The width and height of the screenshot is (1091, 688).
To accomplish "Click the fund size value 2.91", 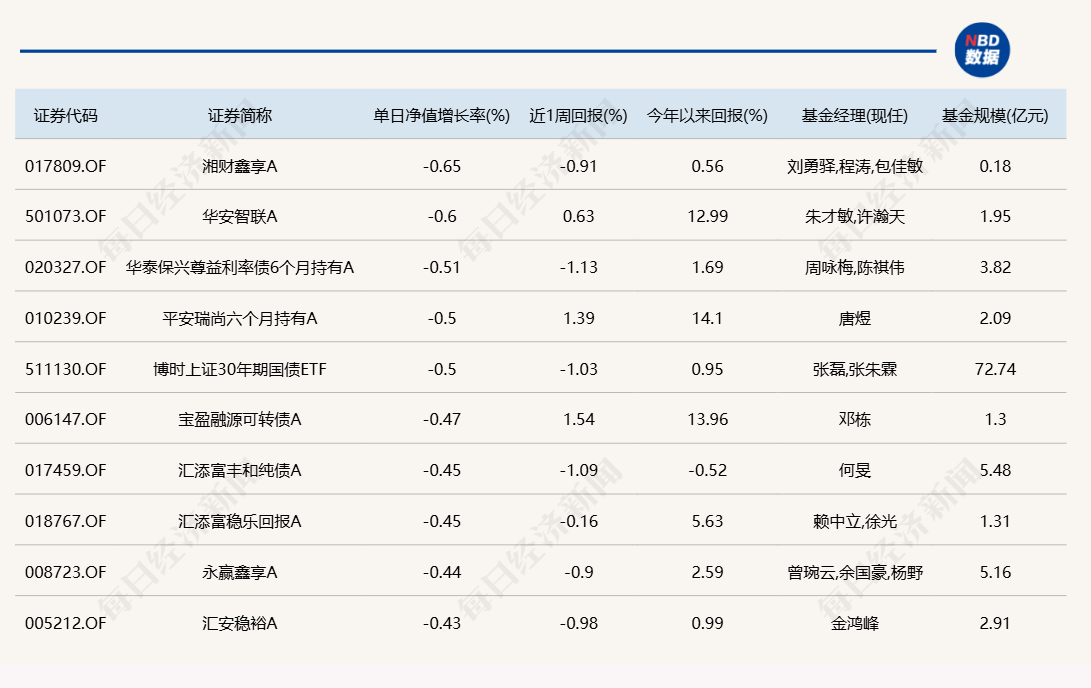I will point(995,623).
